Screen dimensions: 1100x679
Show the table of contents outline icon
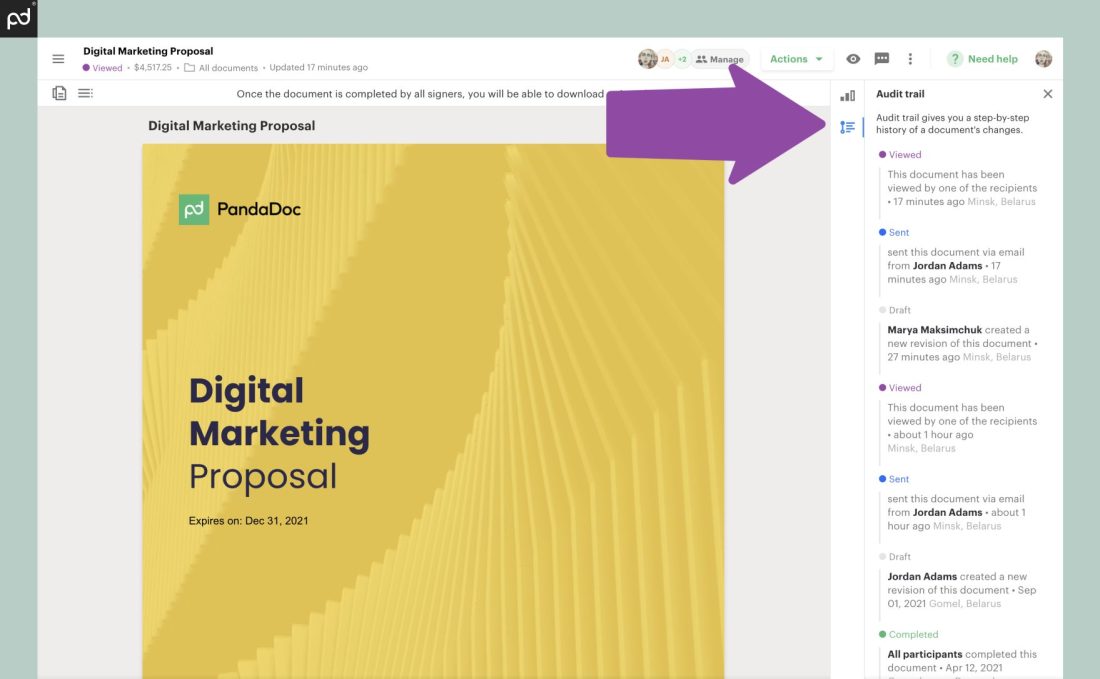tap(85, 94)
